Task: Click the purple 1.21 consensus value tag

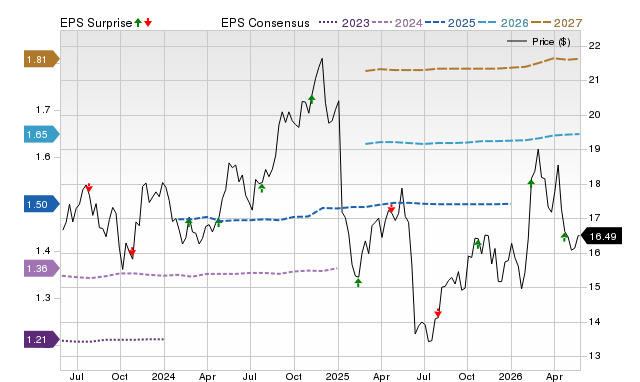Action: coord(42,340)
